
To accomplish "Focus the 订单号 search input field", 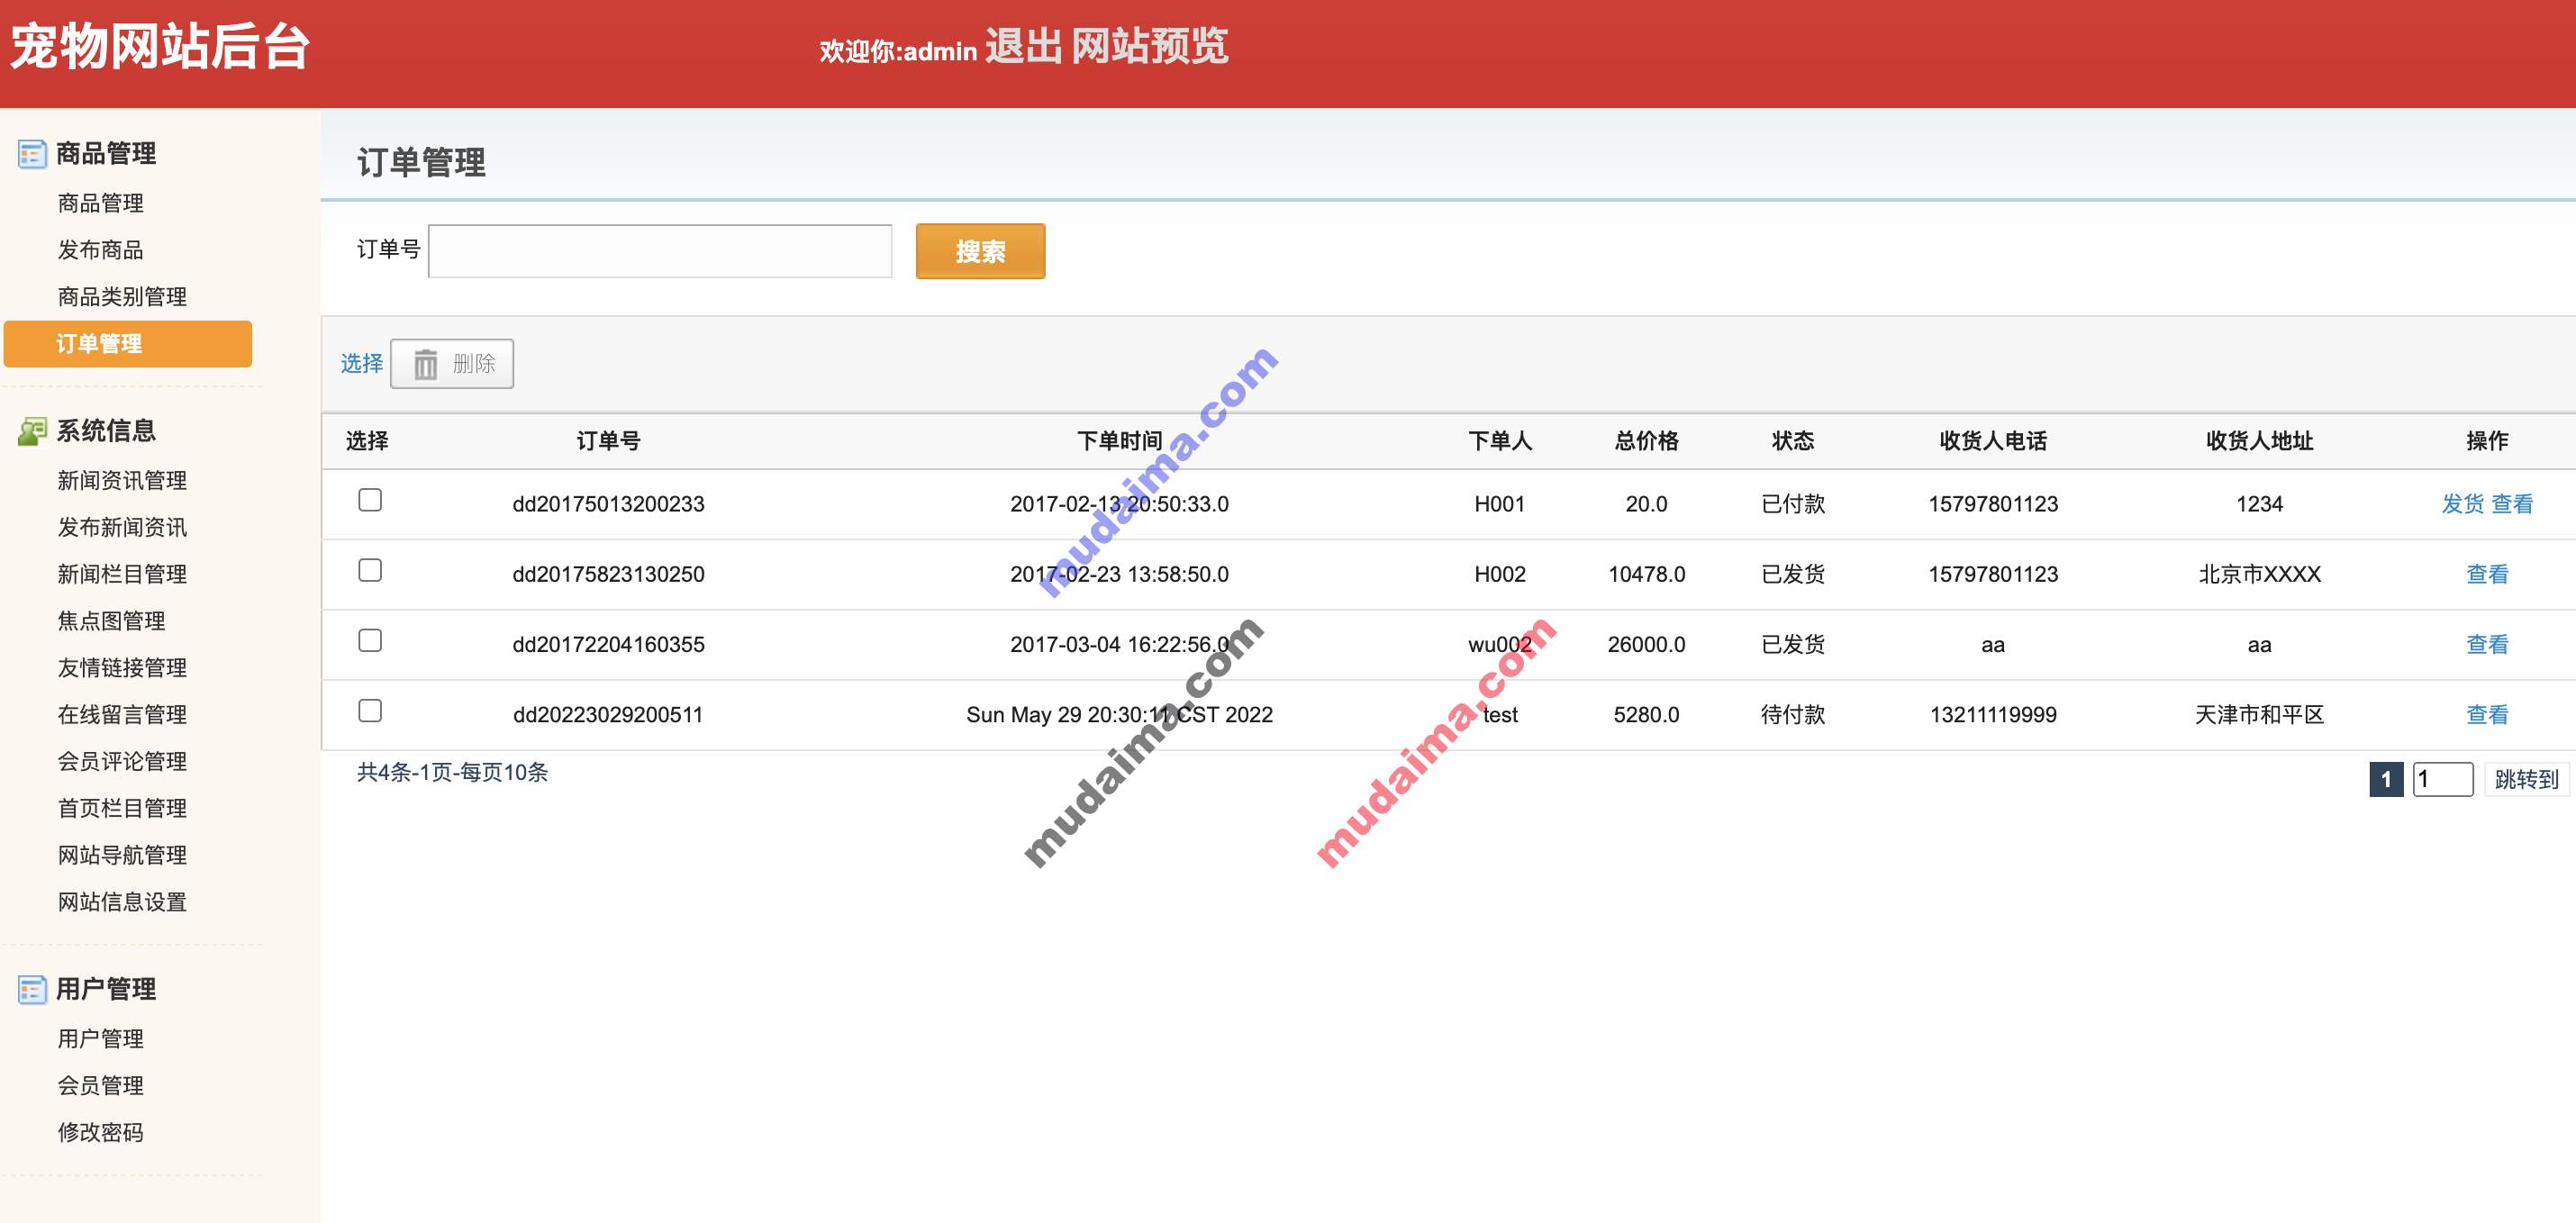I will pos(660,251).
